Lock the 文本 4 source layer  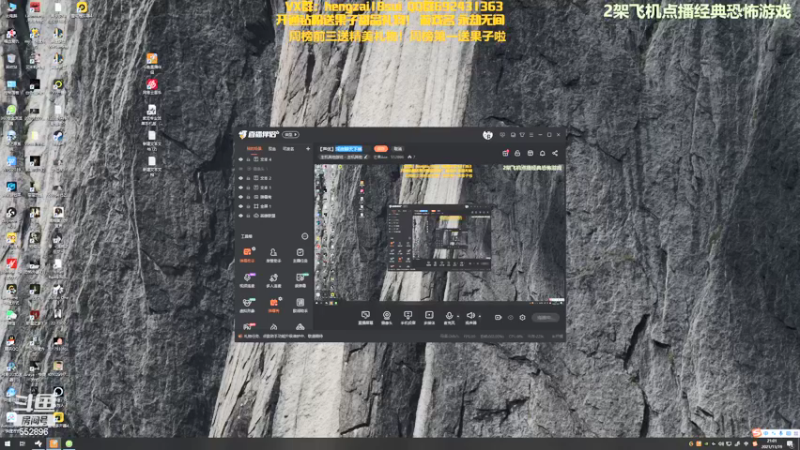[x=248, y=160]
